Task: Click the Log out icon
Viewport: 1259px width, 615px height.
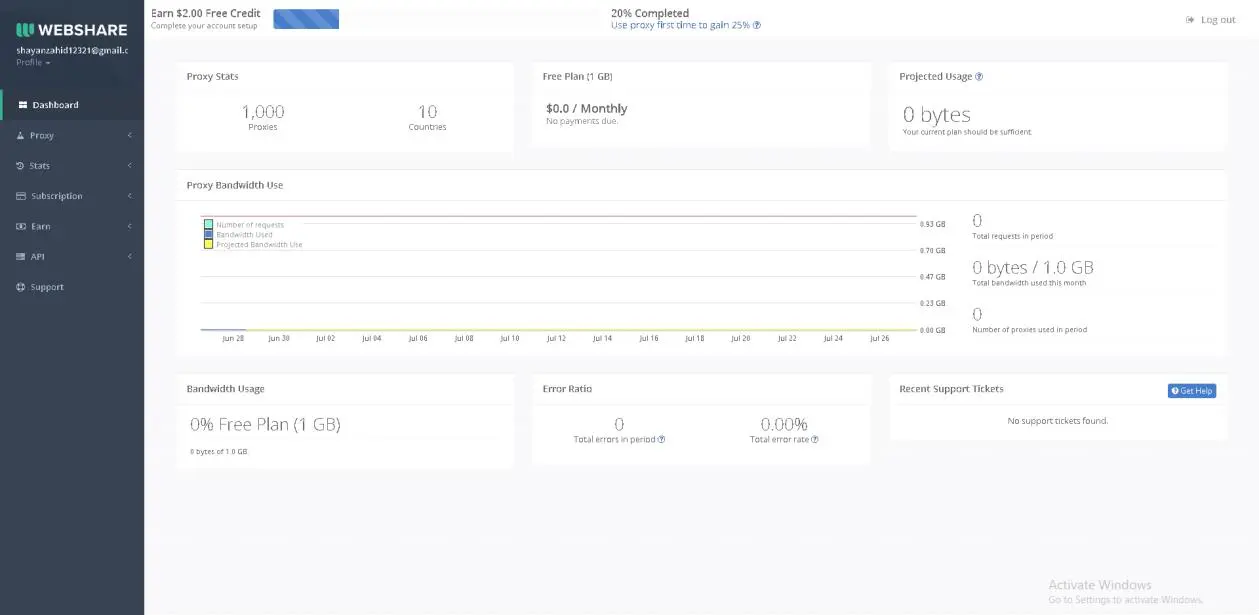Action: pyautogui.click(x=1189, y=19)
